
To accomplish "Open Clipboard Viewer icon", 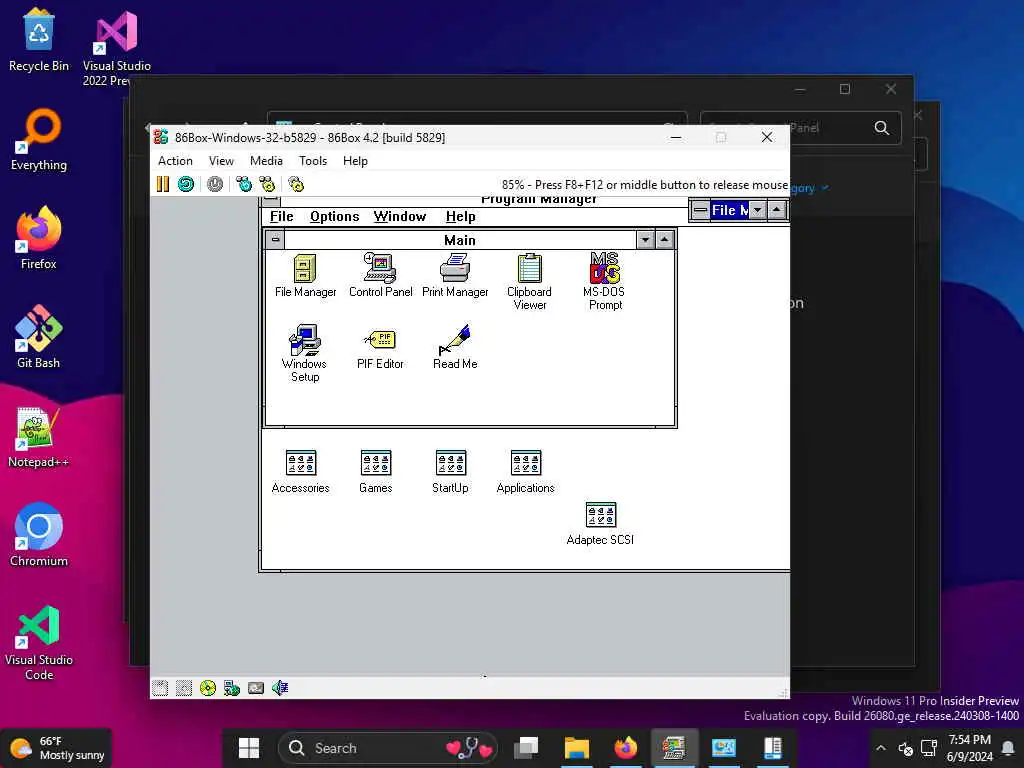I will click(x=530, y=282).
